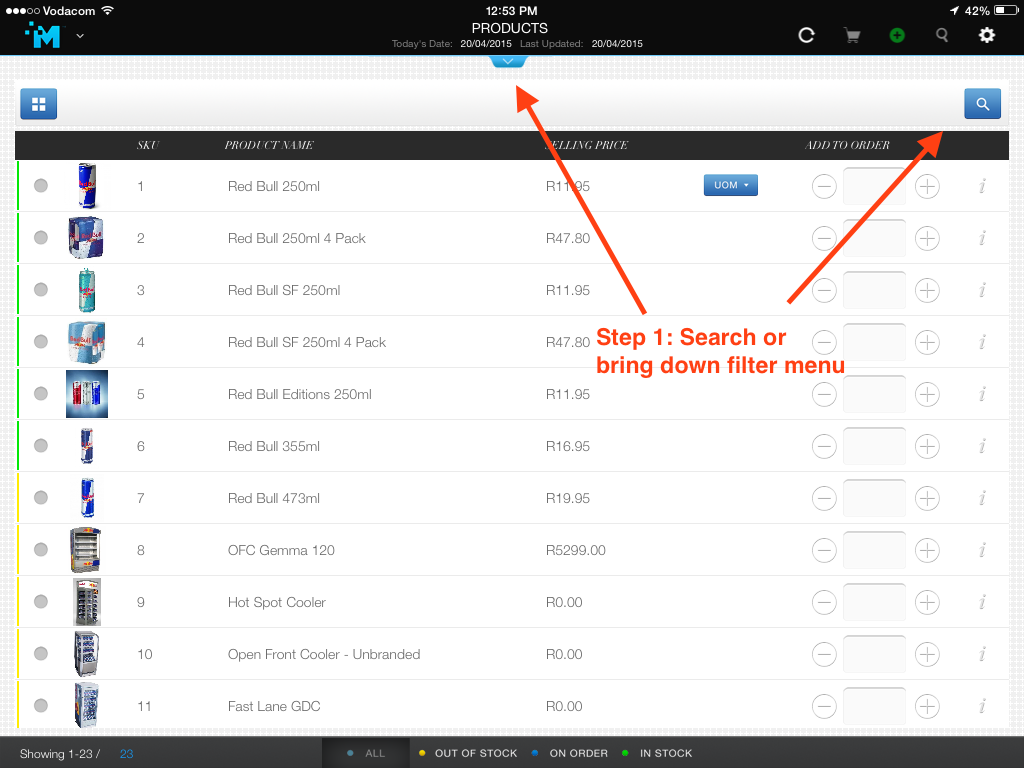Select radio button for Hot Spot Cooler

tap(40, 601)
